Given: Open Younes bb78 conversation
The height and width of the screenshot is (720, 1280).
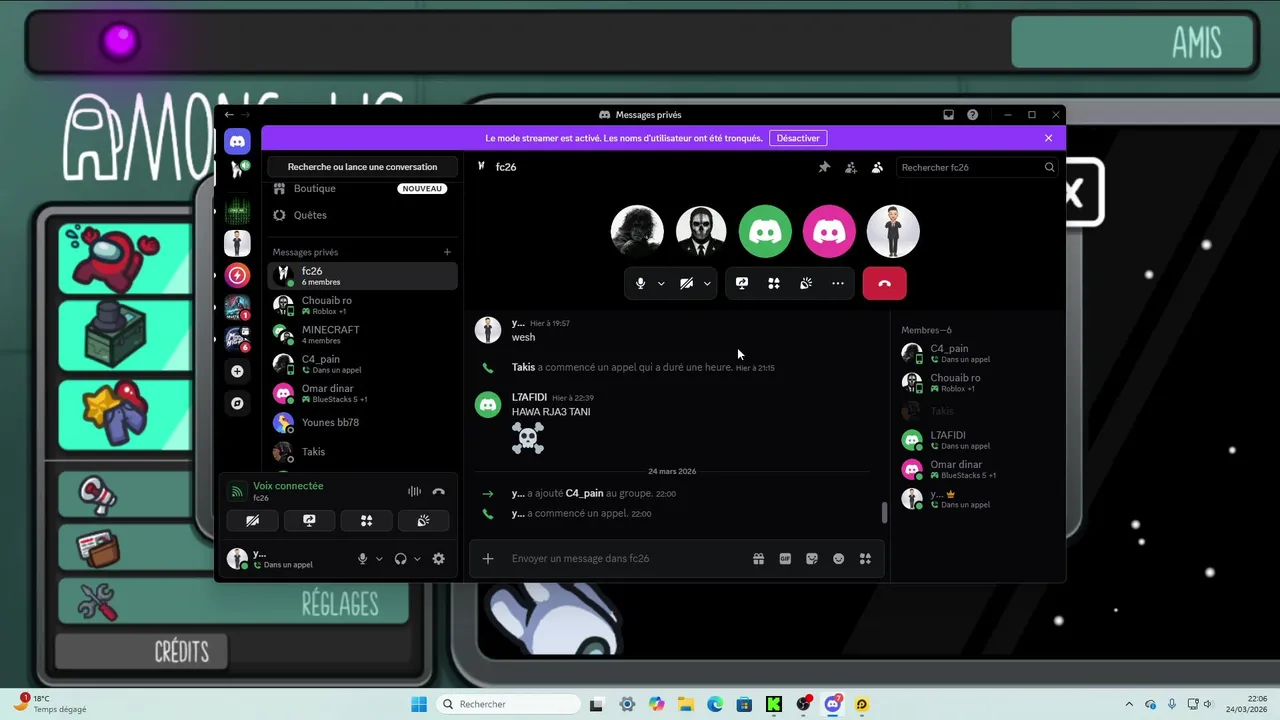Looking at the screenshot, I should [x=362, y=422].
